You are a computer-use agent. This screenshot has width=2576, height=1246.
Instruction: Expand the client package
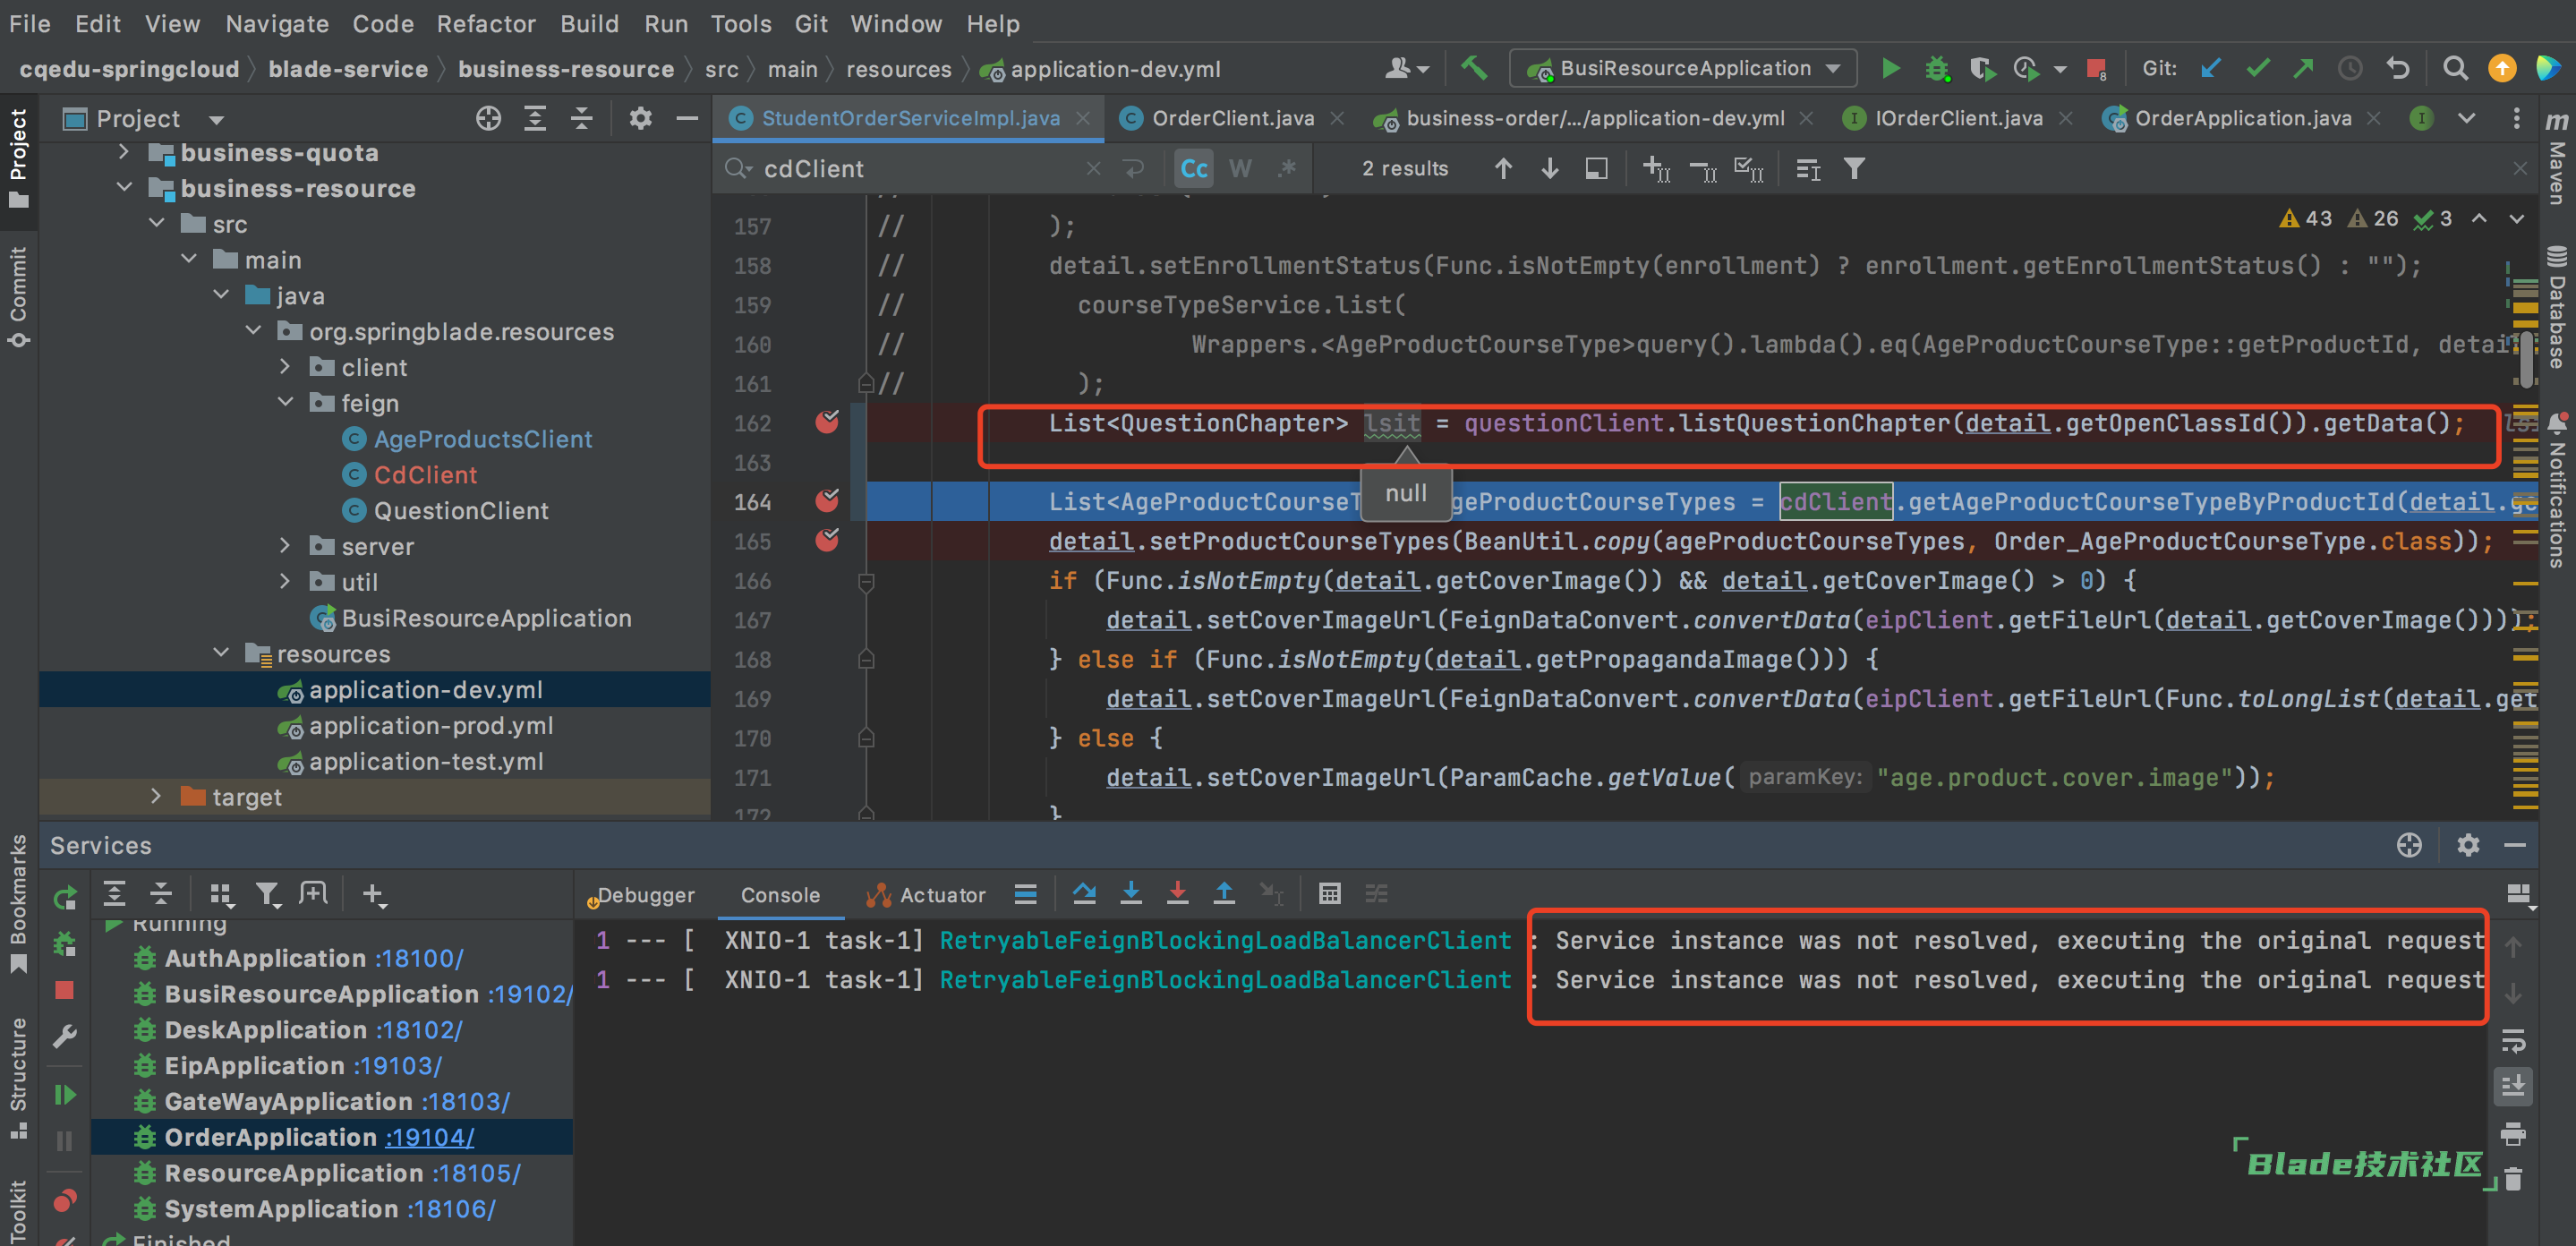pos(285,367)
